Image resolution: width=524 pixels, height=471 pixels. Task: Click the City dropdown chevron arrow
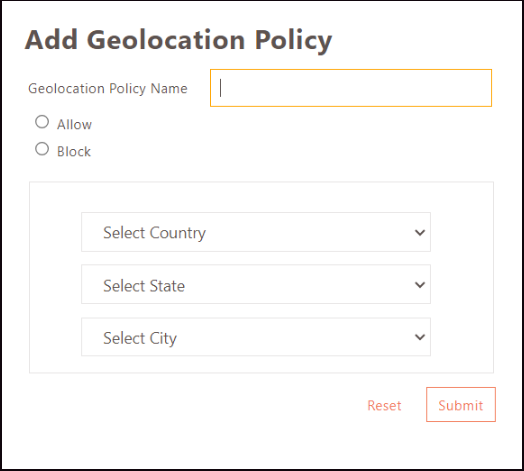pos(420,337)
